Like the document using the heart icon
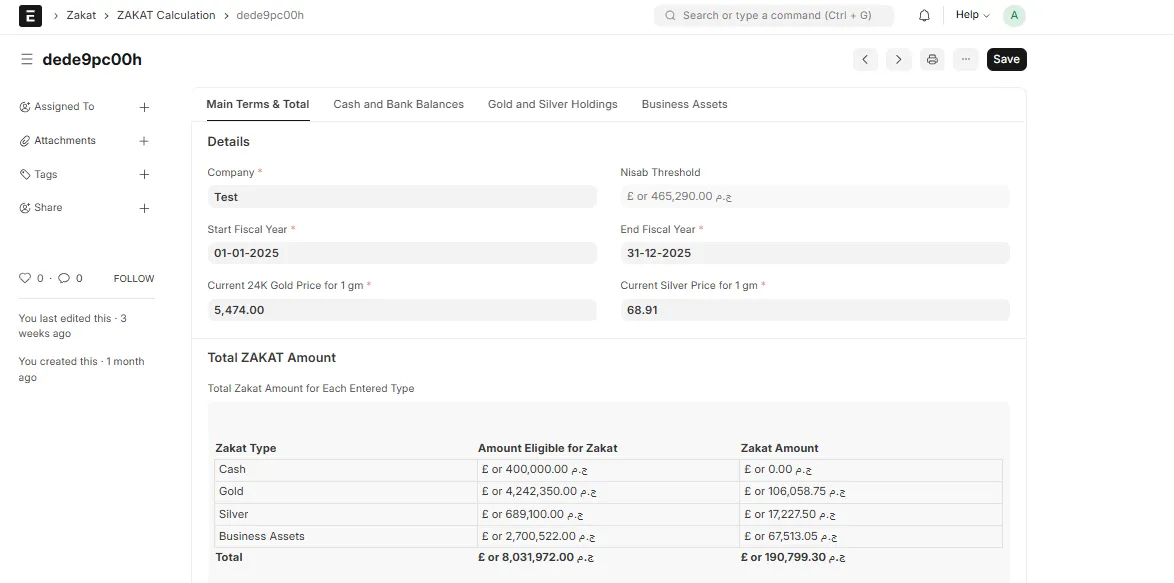 pyautogui.click(x=24, y=278)
